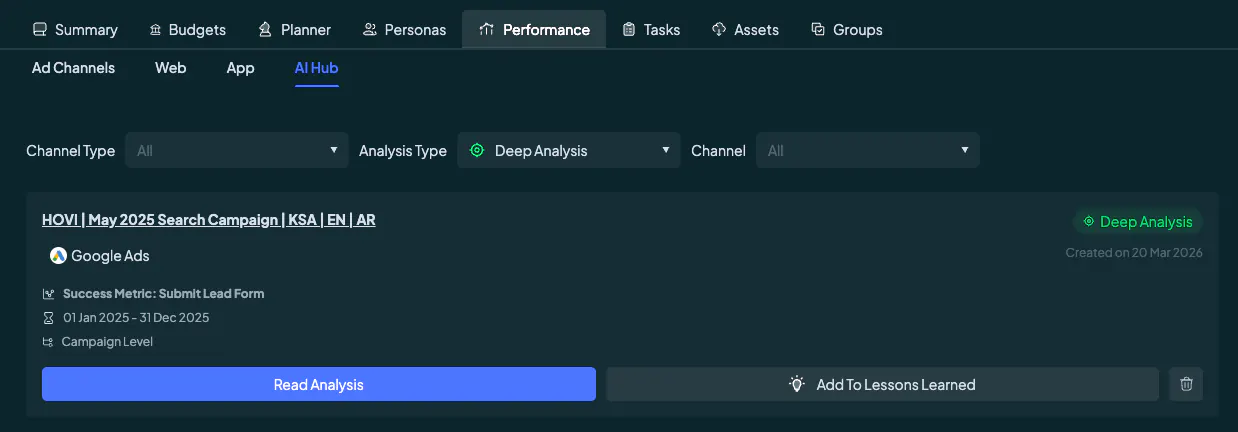Click the Read Analysis button

pos(319,384)
